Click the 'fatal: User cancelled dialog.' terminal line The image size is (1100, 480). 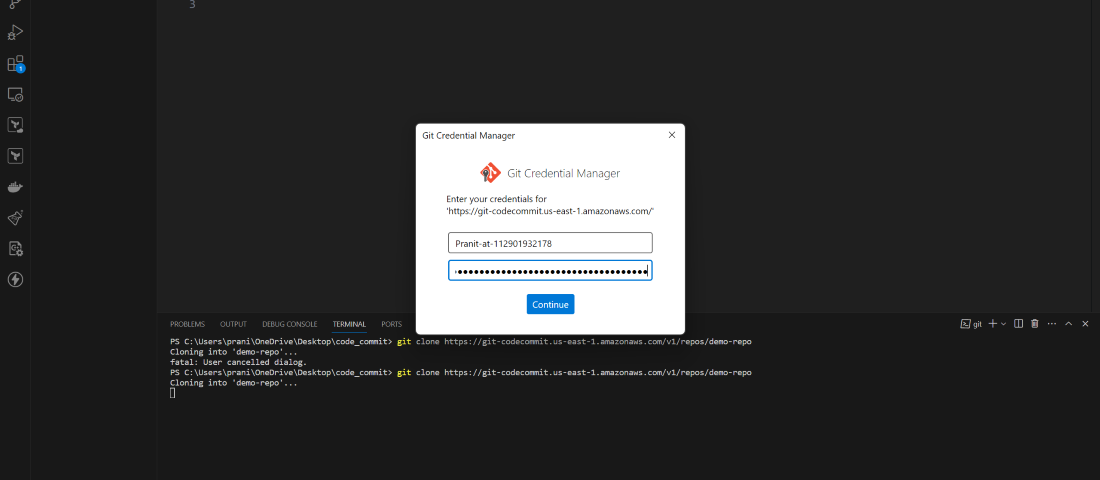239,362
